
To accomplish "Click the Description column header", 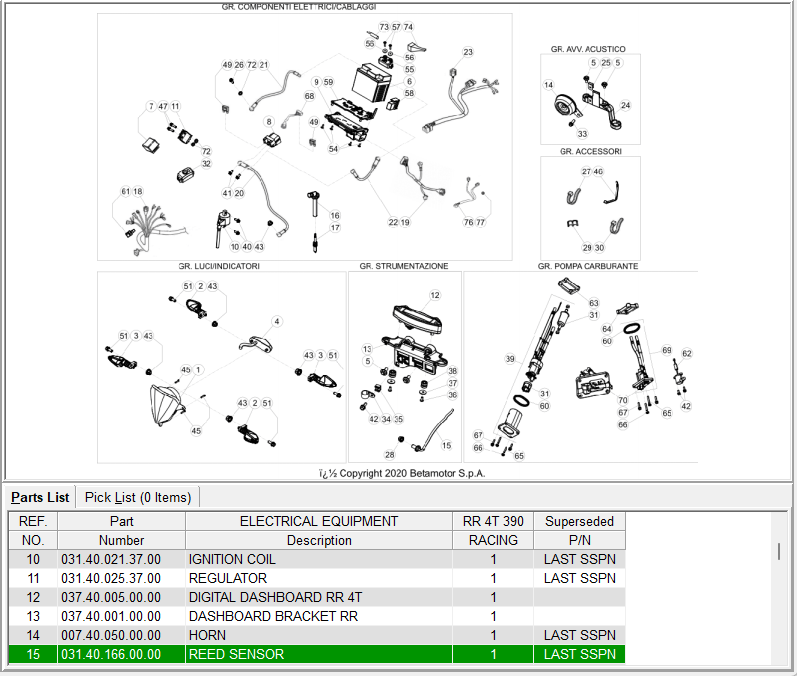I will (x=319, y=540).
